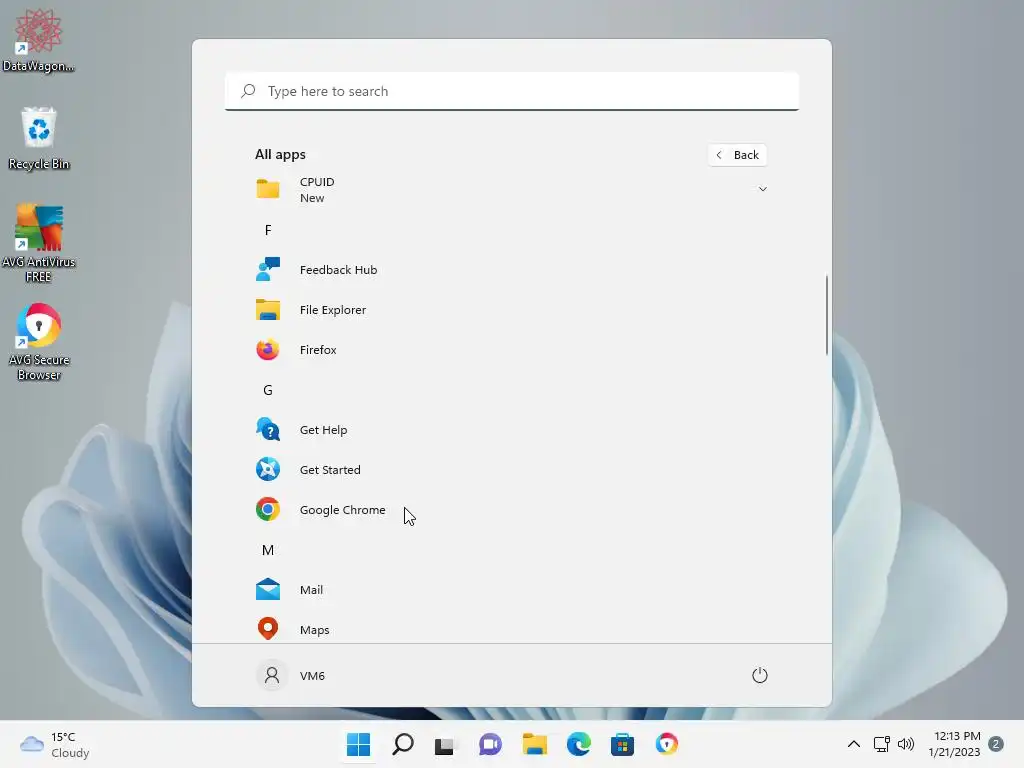Jump to letter F section header
Viewport: 1024px width, 768px height.
[x=268, y=230]
